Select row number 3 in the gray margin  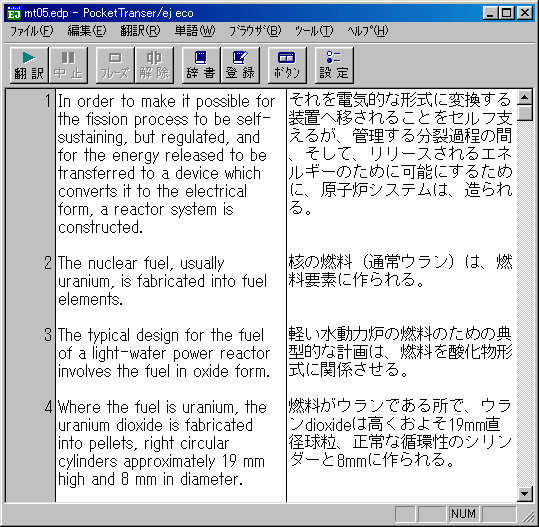click(48, 335)
